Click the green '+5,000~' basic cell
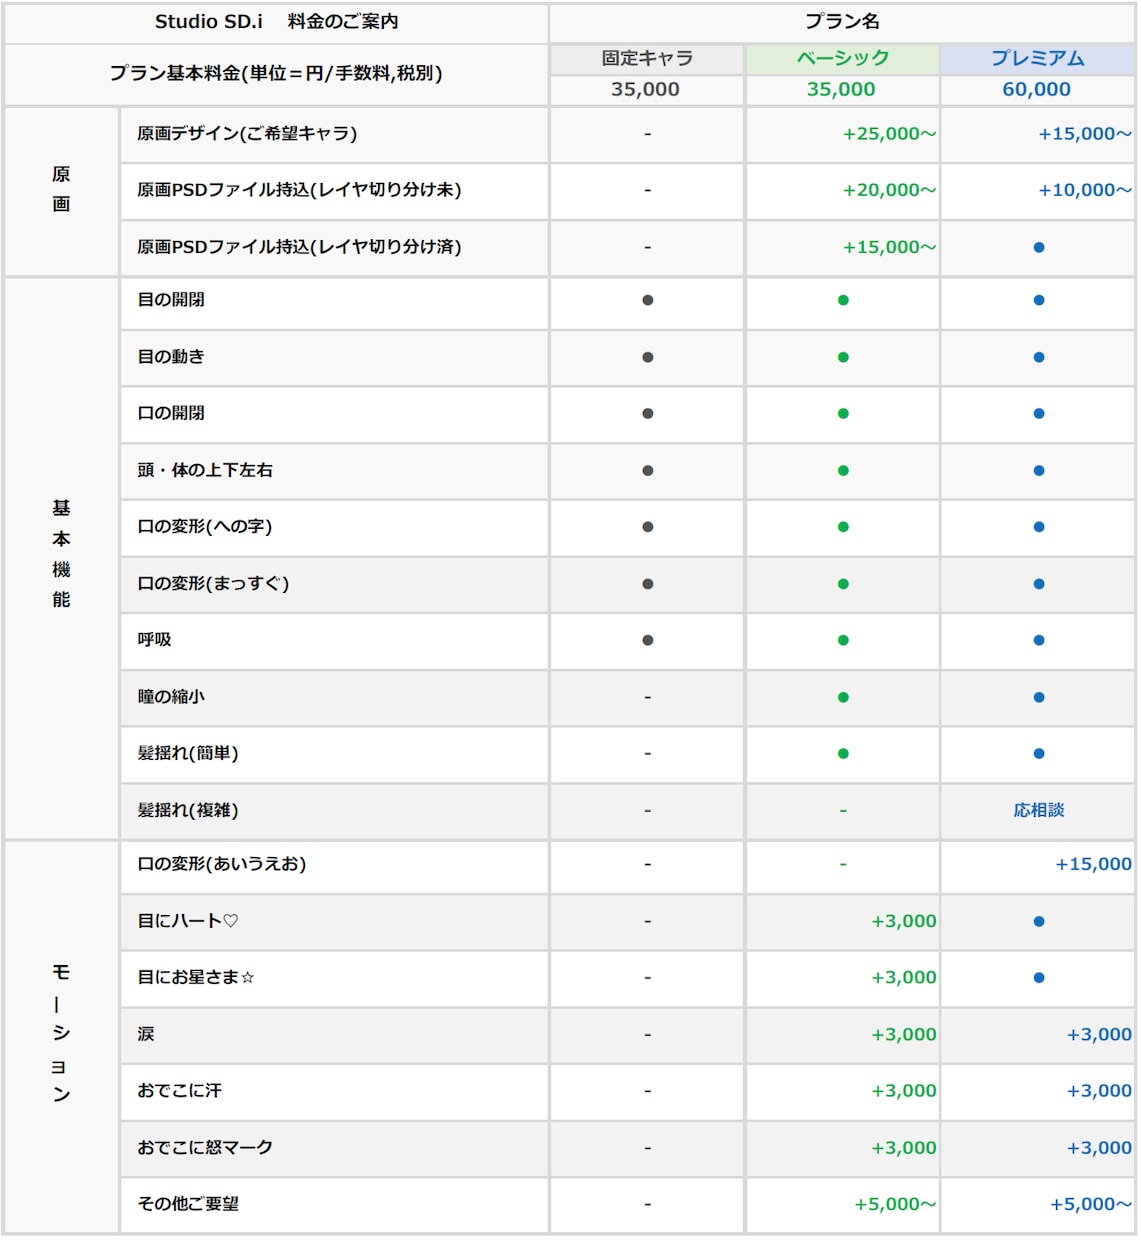Image resolution: width=1141 pixels, height=1240 pixels. click(895, 1204)
